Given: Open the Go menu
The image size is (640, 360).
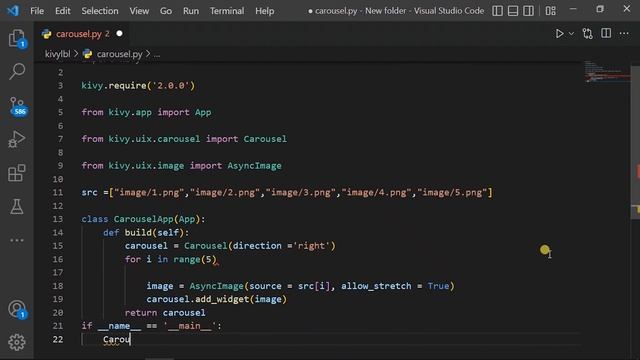Looking at the screenshot, I should (166, 11).
